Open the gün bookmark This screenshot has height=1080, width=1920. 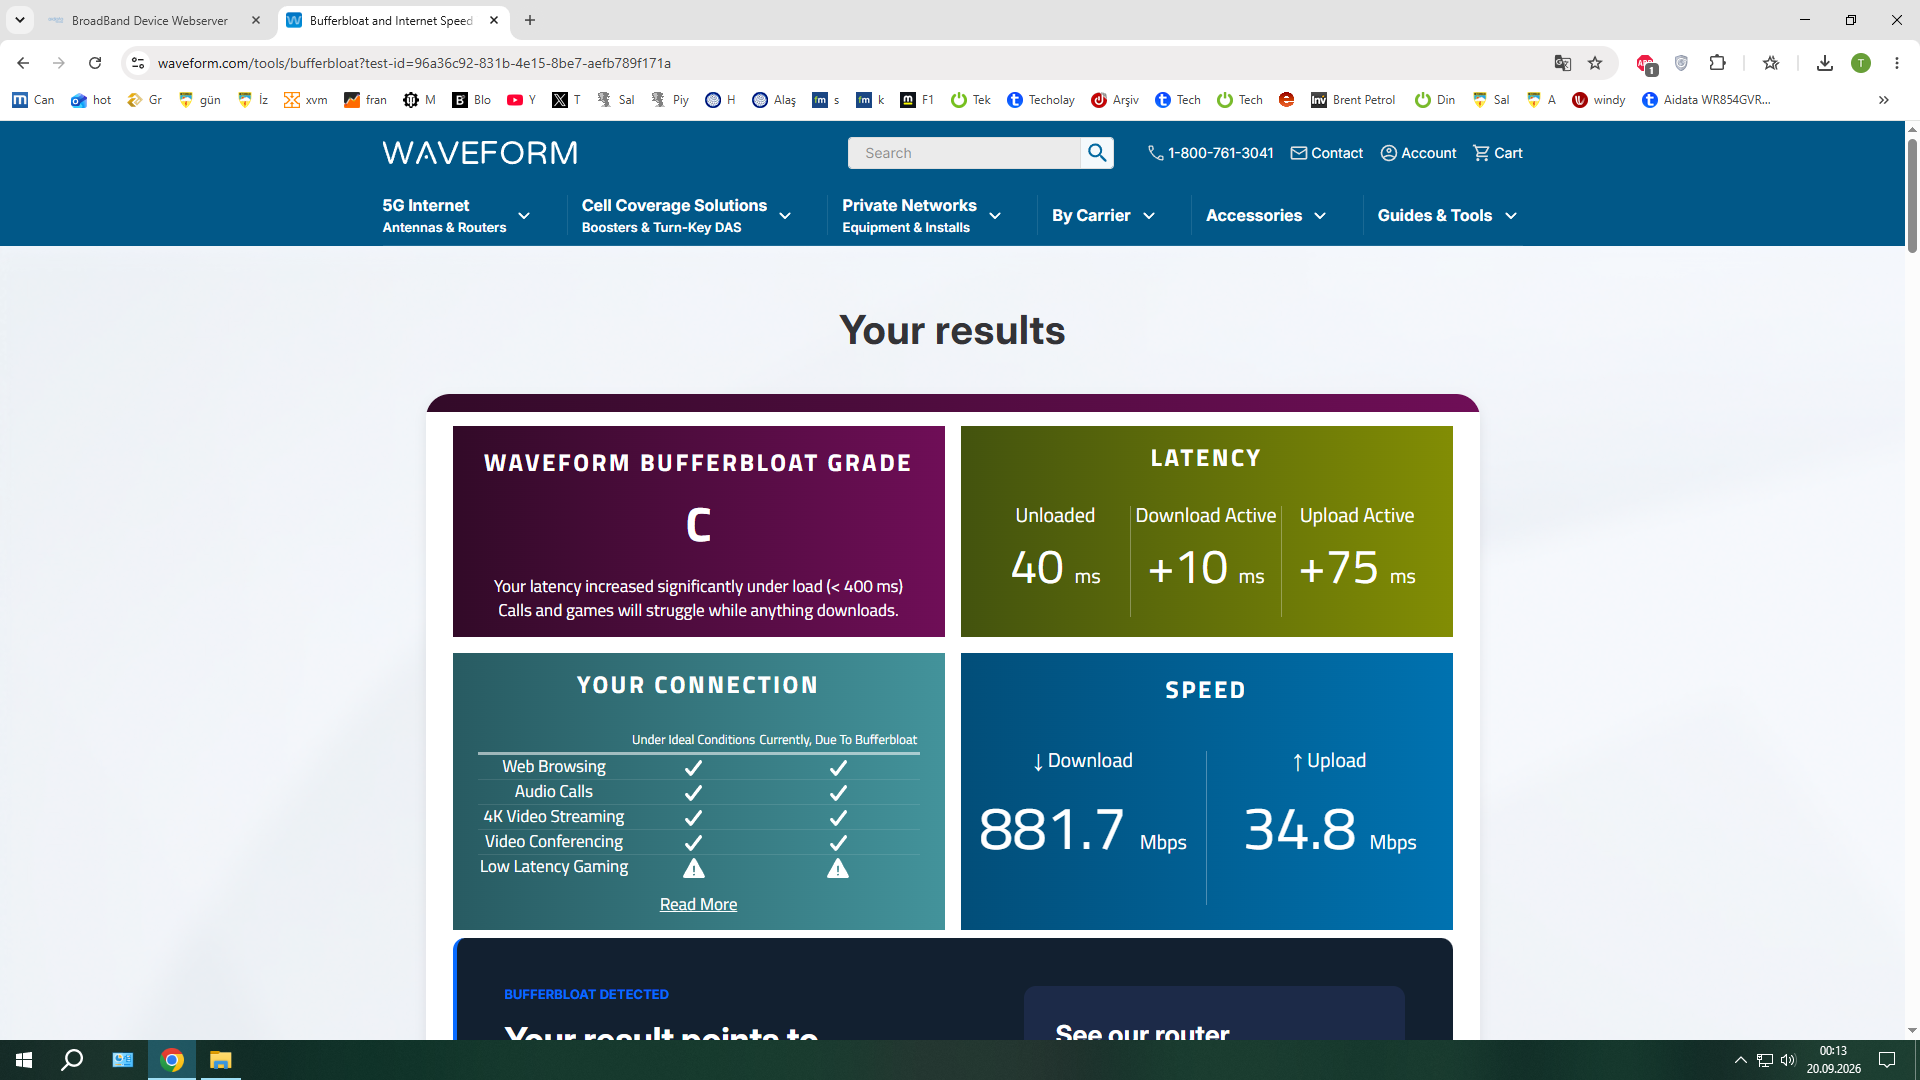tap(200, 100)
